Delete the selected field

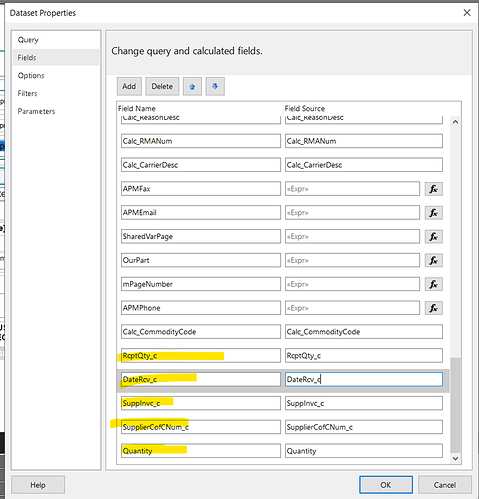point(162,86)
